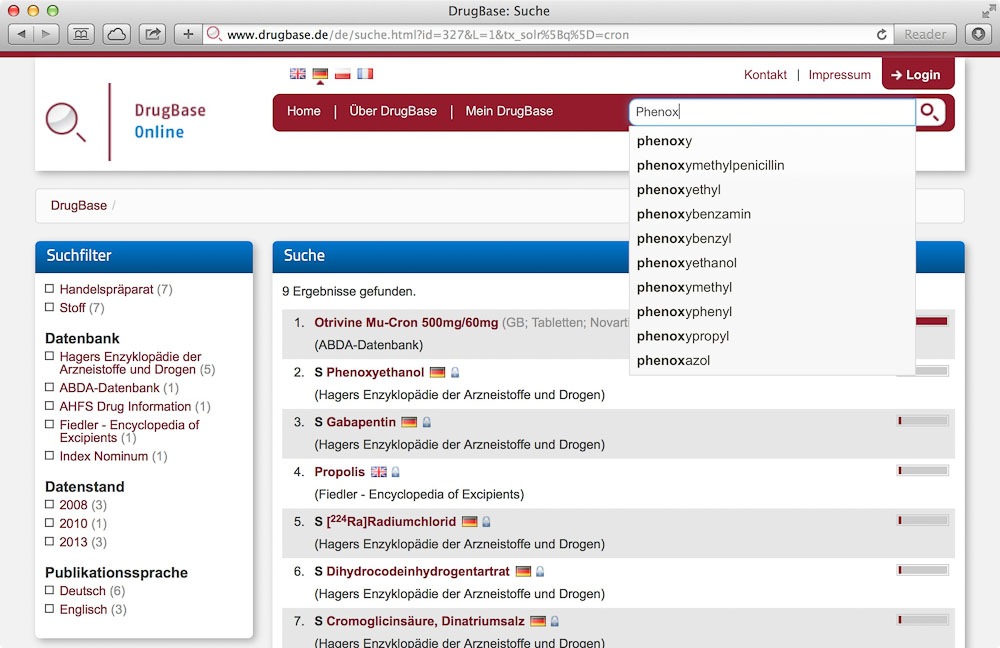Screen dimensions: 1000x648
Task: Check the Deutsch language checkbox
Action: click(x=50, y=591)
